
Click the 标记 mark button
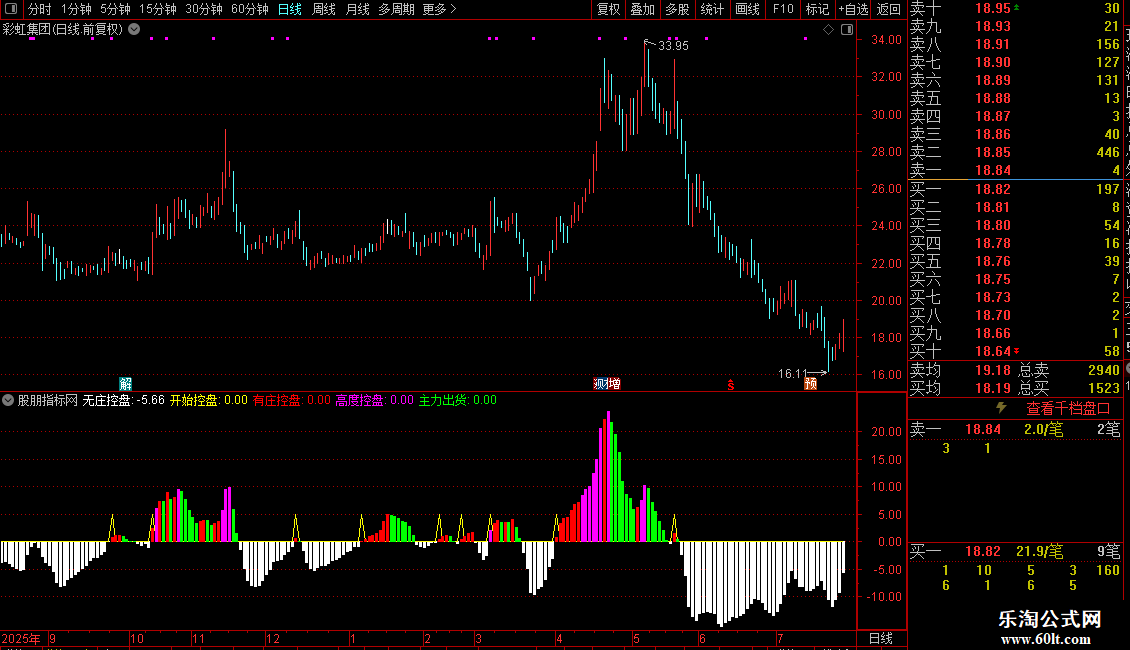click(x=817, y=9)
